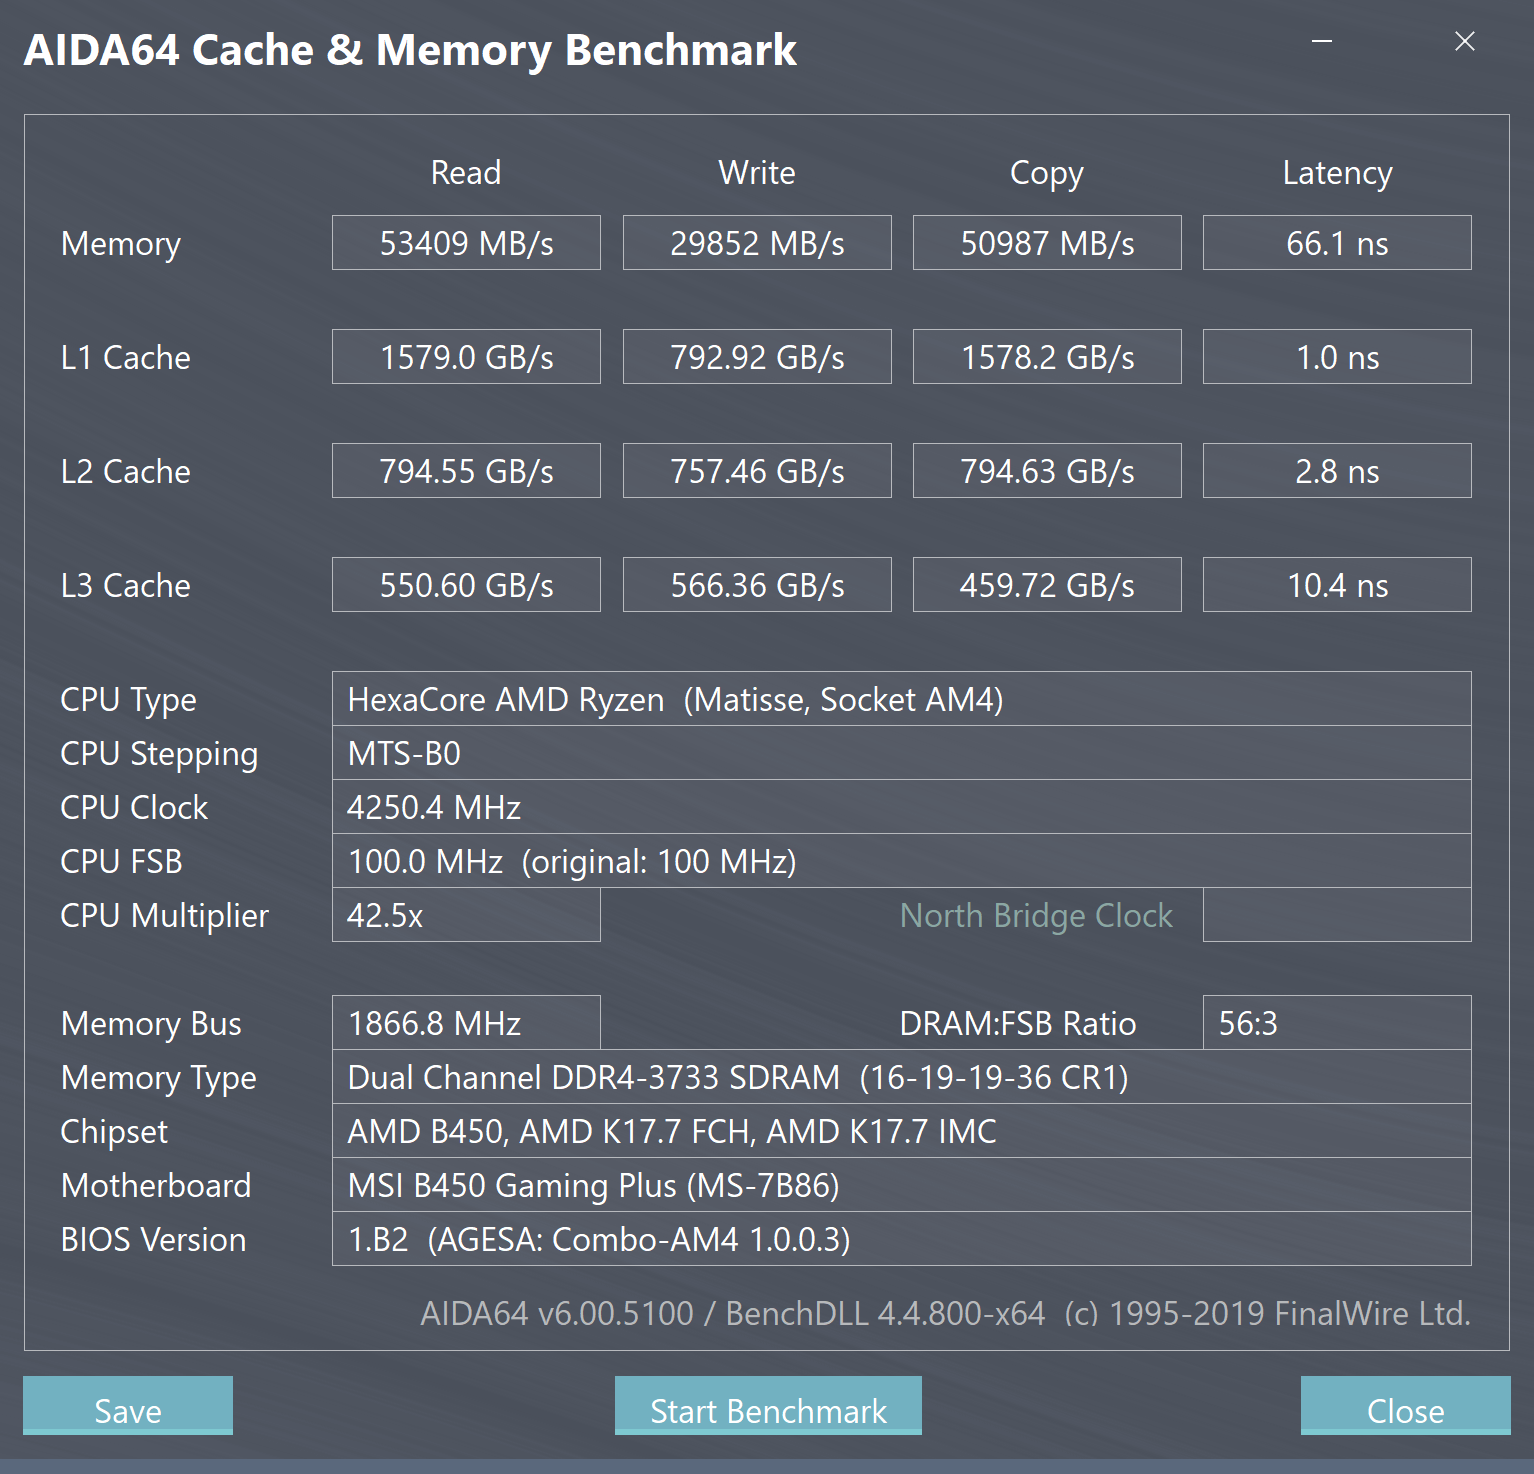This screenshot has height=1474, width=1534.
Task: Click the Memory Copy result field
Action: point(1047,243)
